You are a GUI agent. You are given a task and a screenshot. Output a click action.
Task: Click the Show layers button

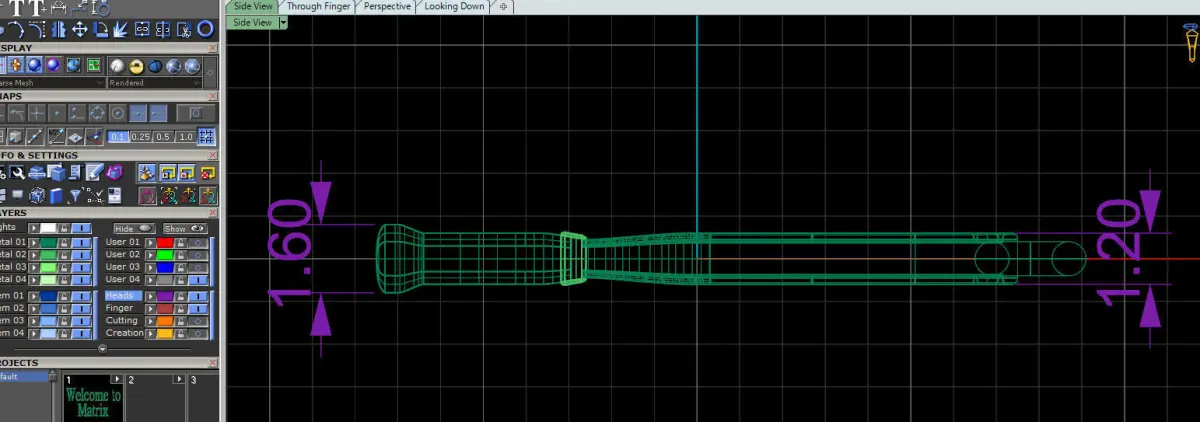click(x=185, y=228)
